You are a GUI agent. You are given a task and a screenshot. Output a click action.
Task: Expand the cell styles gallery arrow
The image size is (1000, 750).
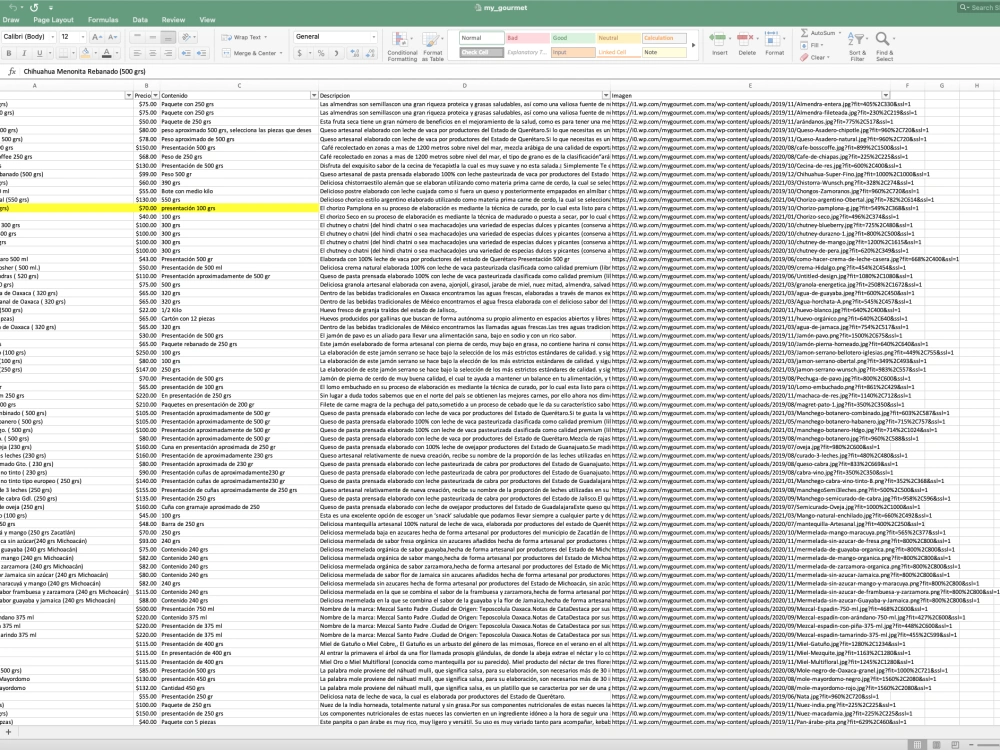pyautogui.click(x=694, y=45)
